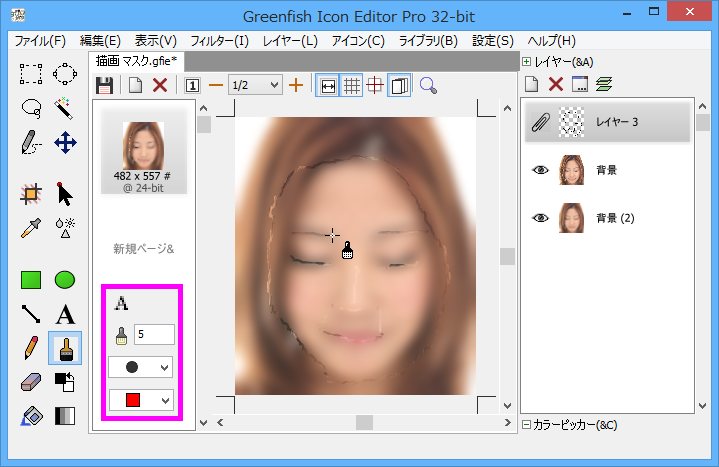This screenshot has height=467, width=719.
Task: Toggle the grid display button
Action: [x=352, y=86]
